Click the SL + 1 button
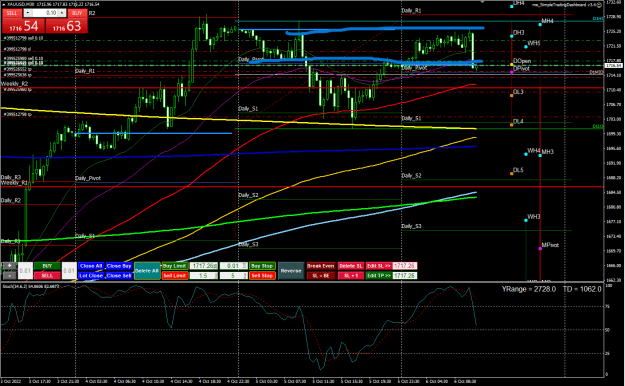625x386 pixels. (x=351, y=276)
